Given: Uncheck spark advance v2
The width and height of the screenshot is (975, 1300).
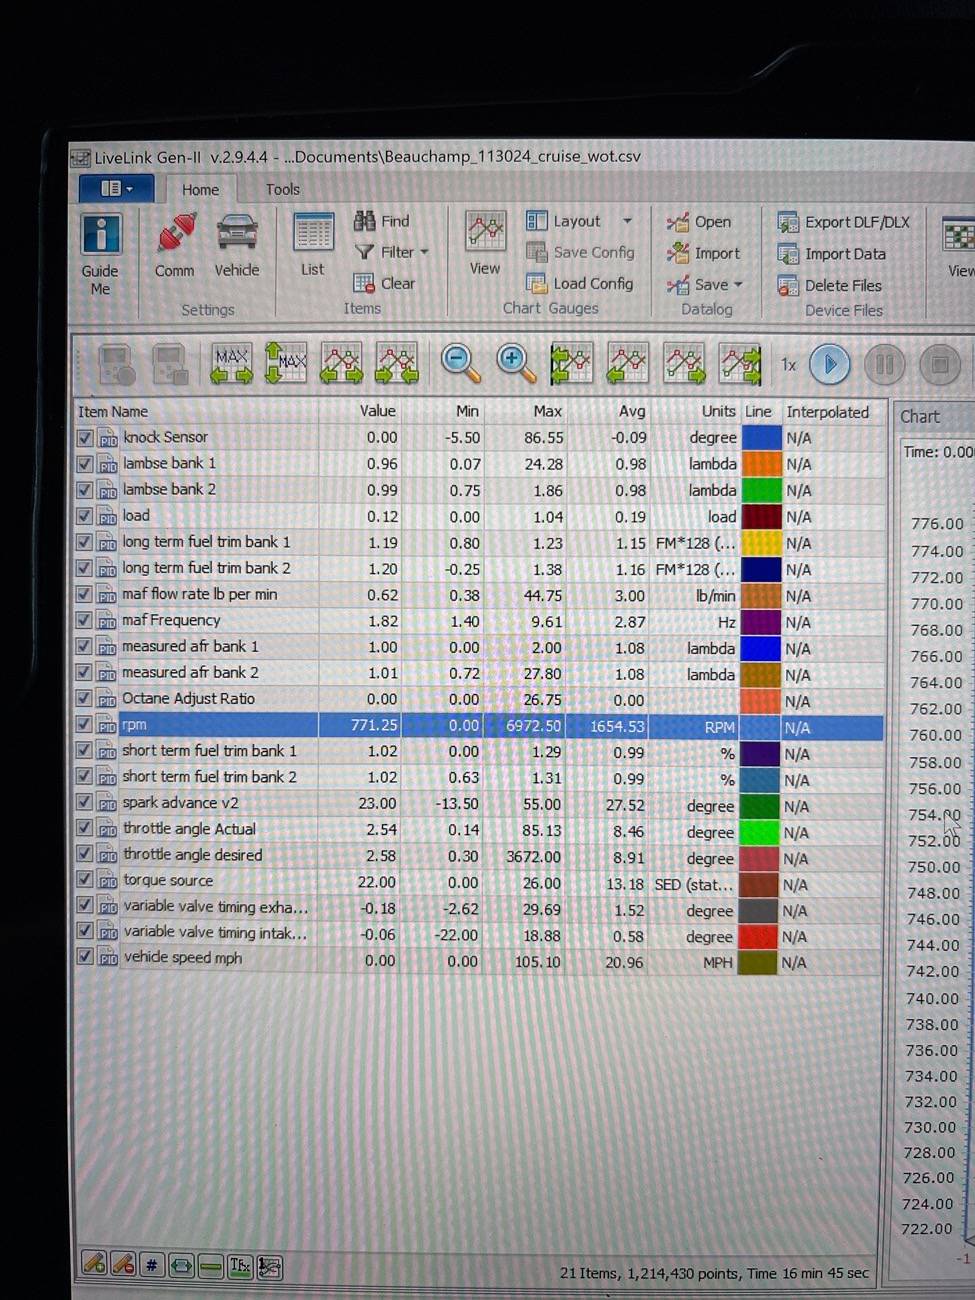Looking at the screenshot, I should pyautogui.click(x=85, y=803).
